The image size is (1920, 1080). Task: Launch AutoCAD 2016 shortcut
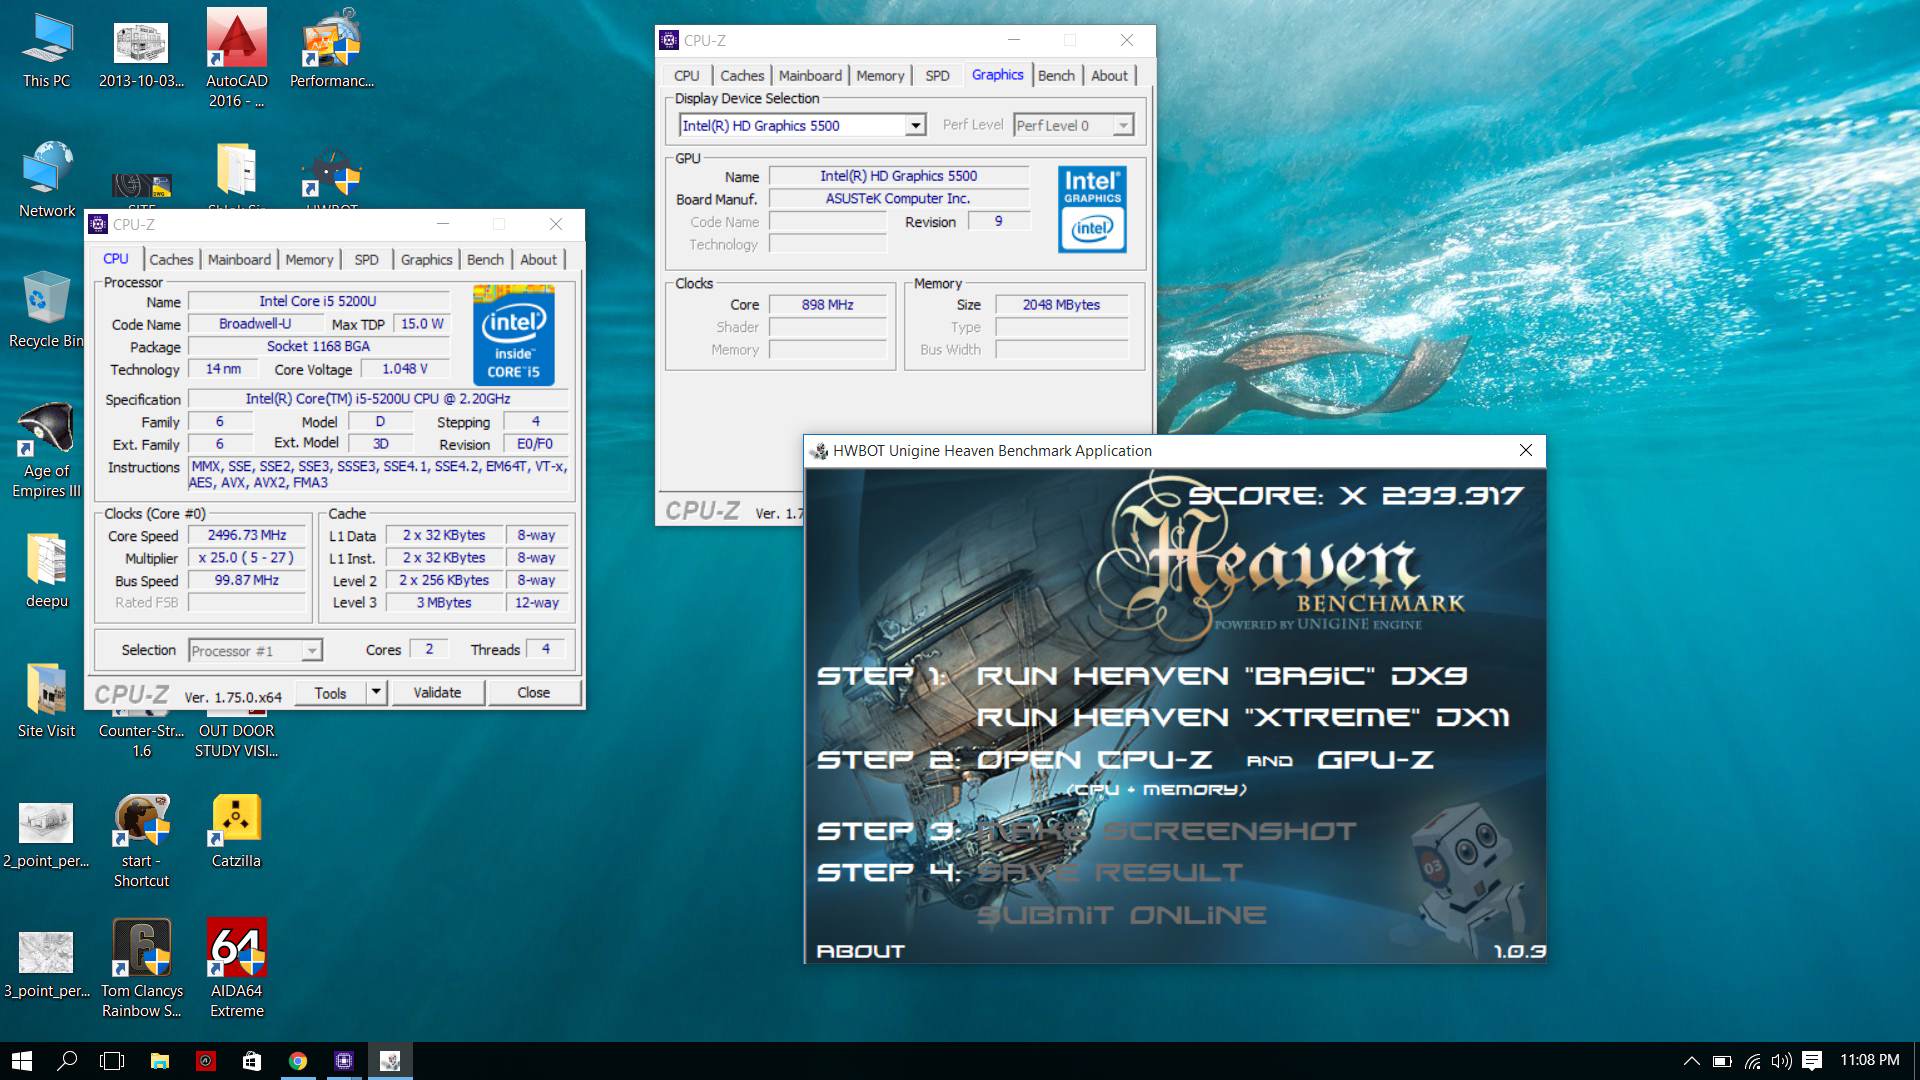pos(237,58)
